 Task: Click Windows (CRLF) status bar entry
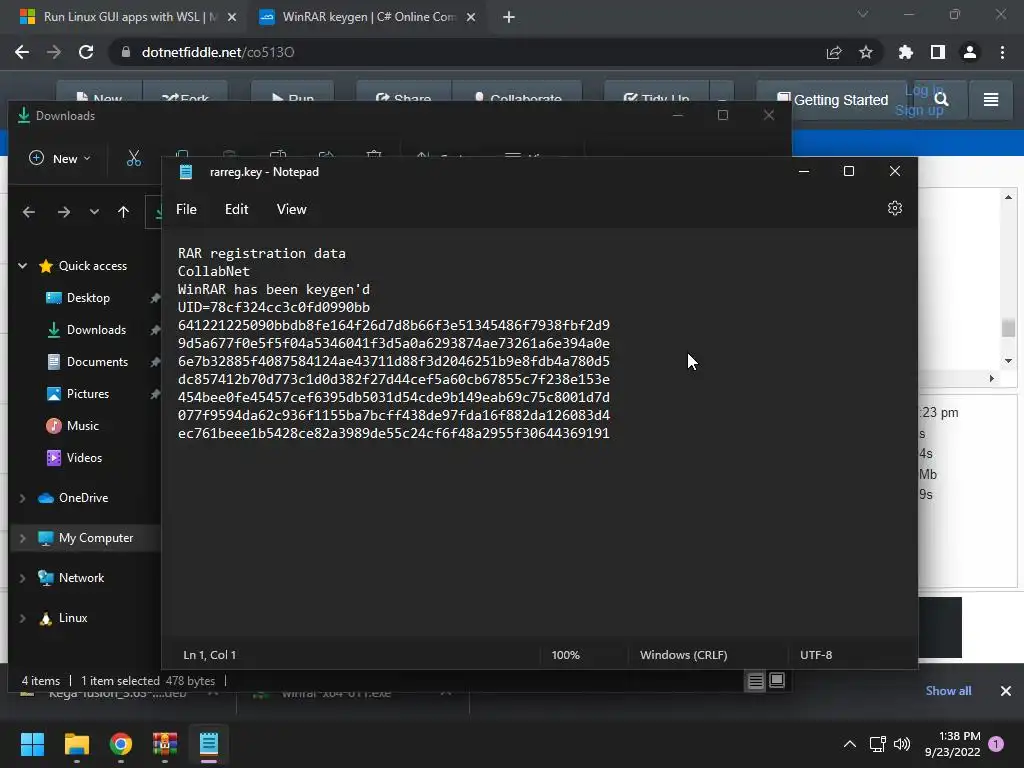(x=683, y=655)
